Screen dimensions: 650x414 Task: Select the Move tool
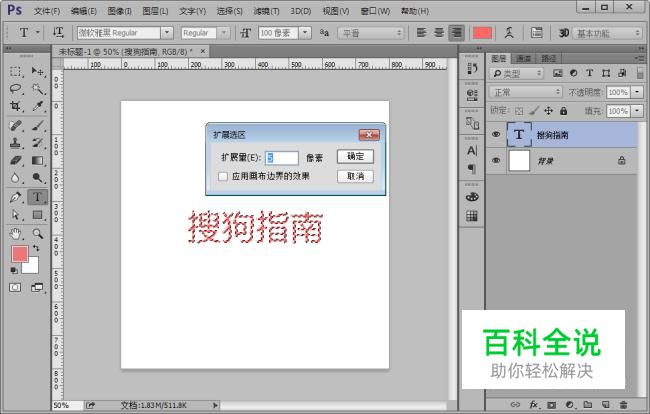[x=37, y=71]
